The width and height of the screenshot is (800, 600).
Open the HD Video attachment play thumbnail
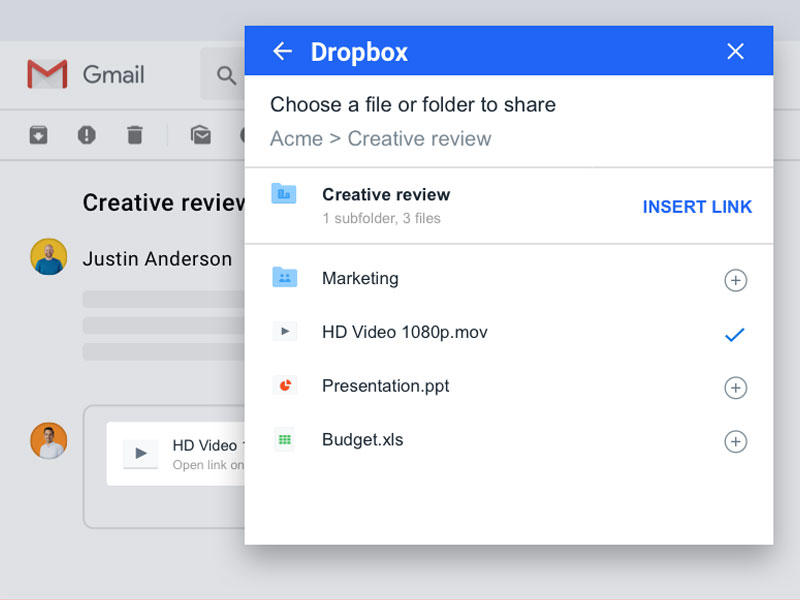click(x=141, y=453)
